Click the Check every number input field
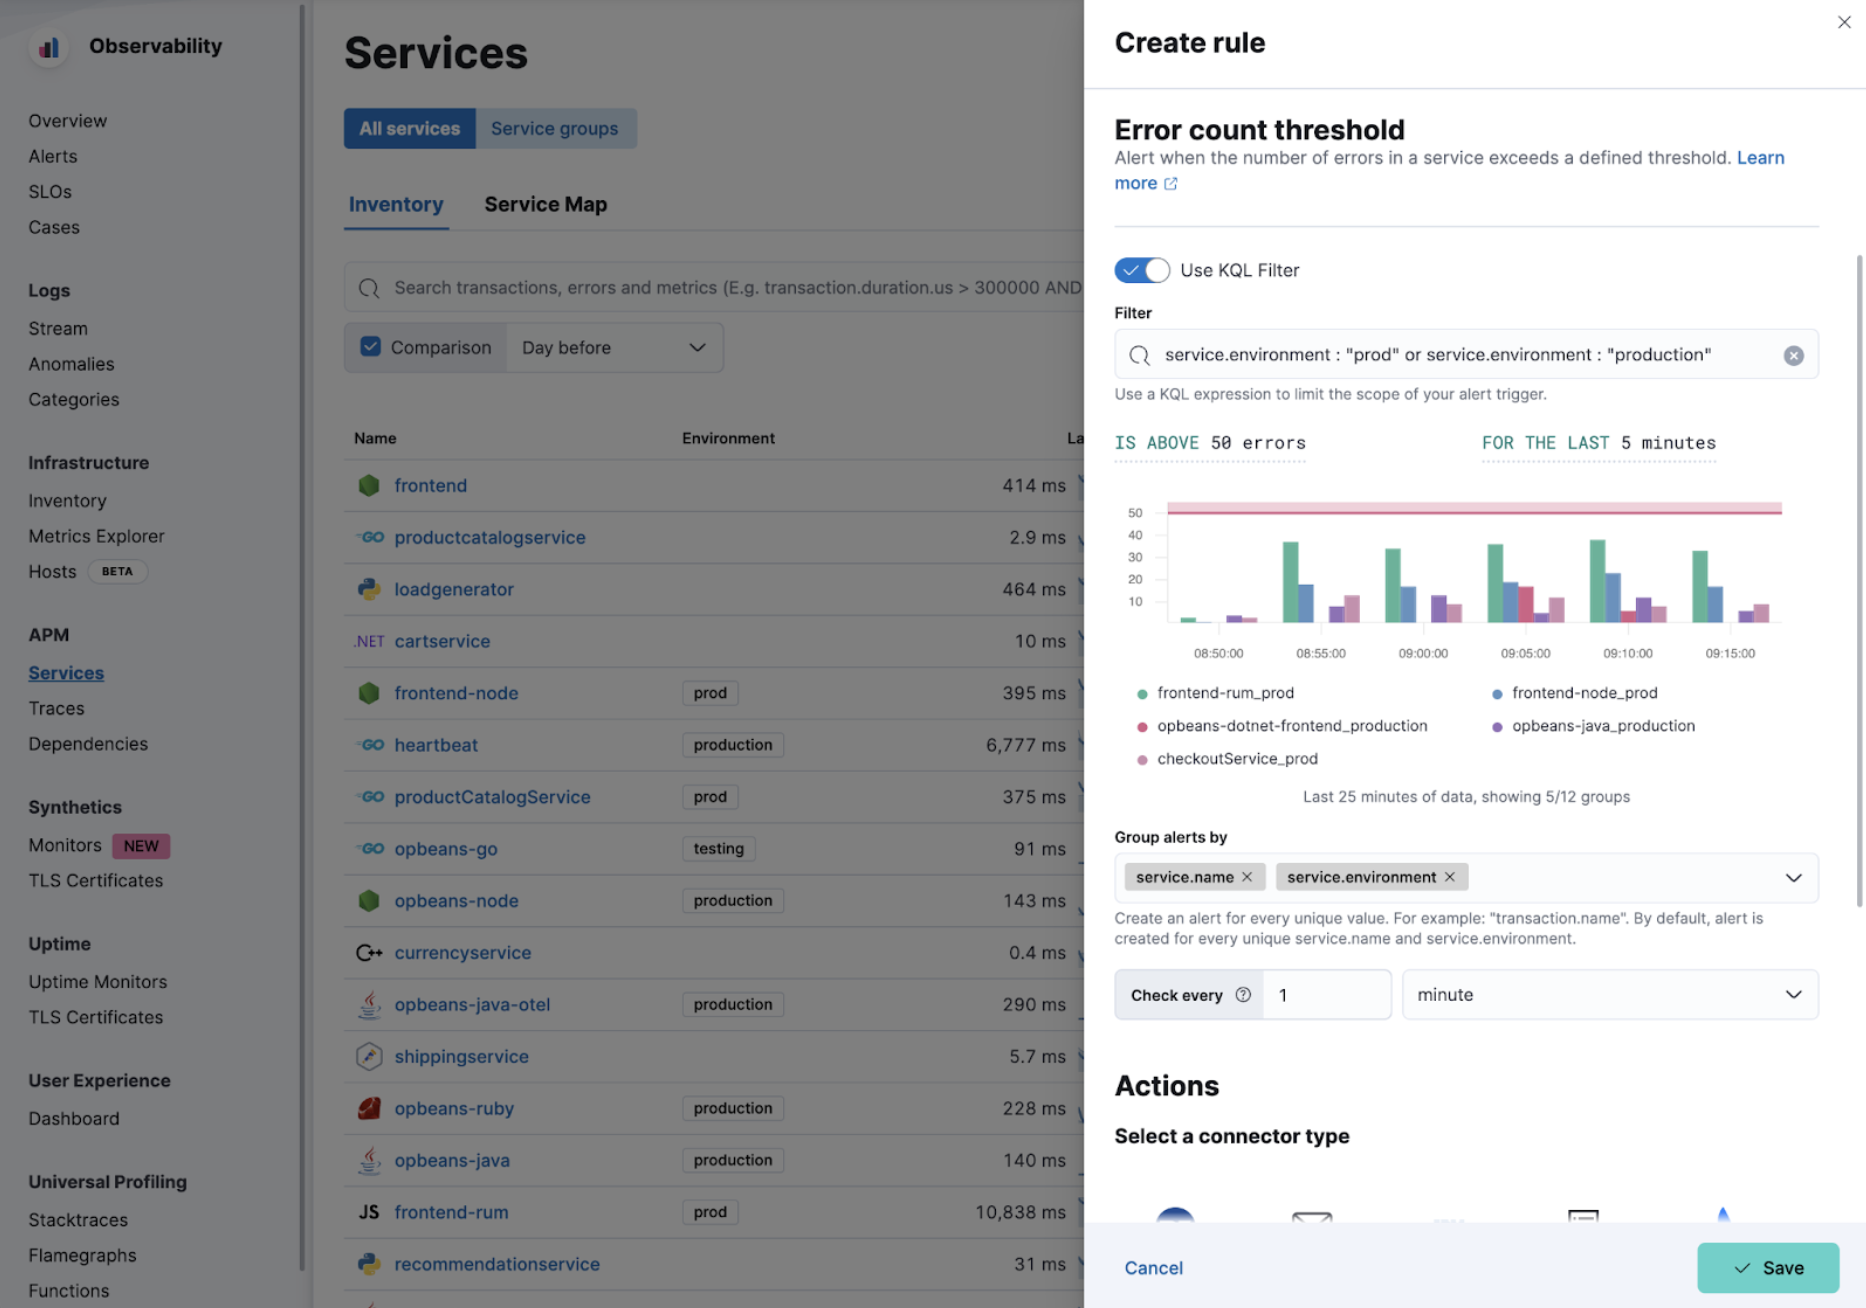Viewport: 1866px width, 1308px height. pos(1326,995)
